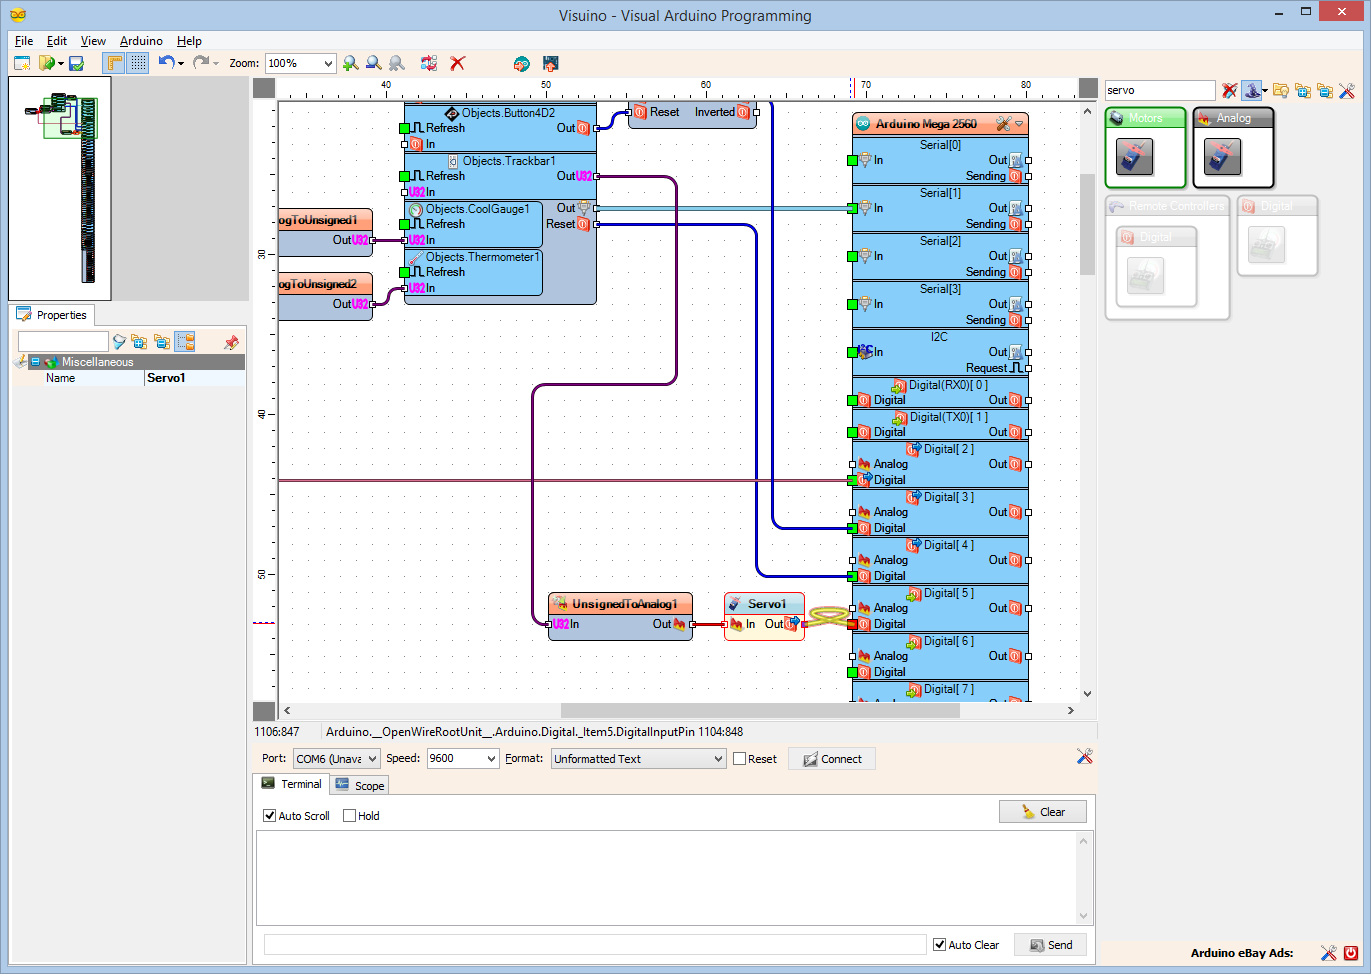Screen dimensions: 1371x974
Task: Toggle the grid display icon in the toolbar
Action: pos(137,63)
